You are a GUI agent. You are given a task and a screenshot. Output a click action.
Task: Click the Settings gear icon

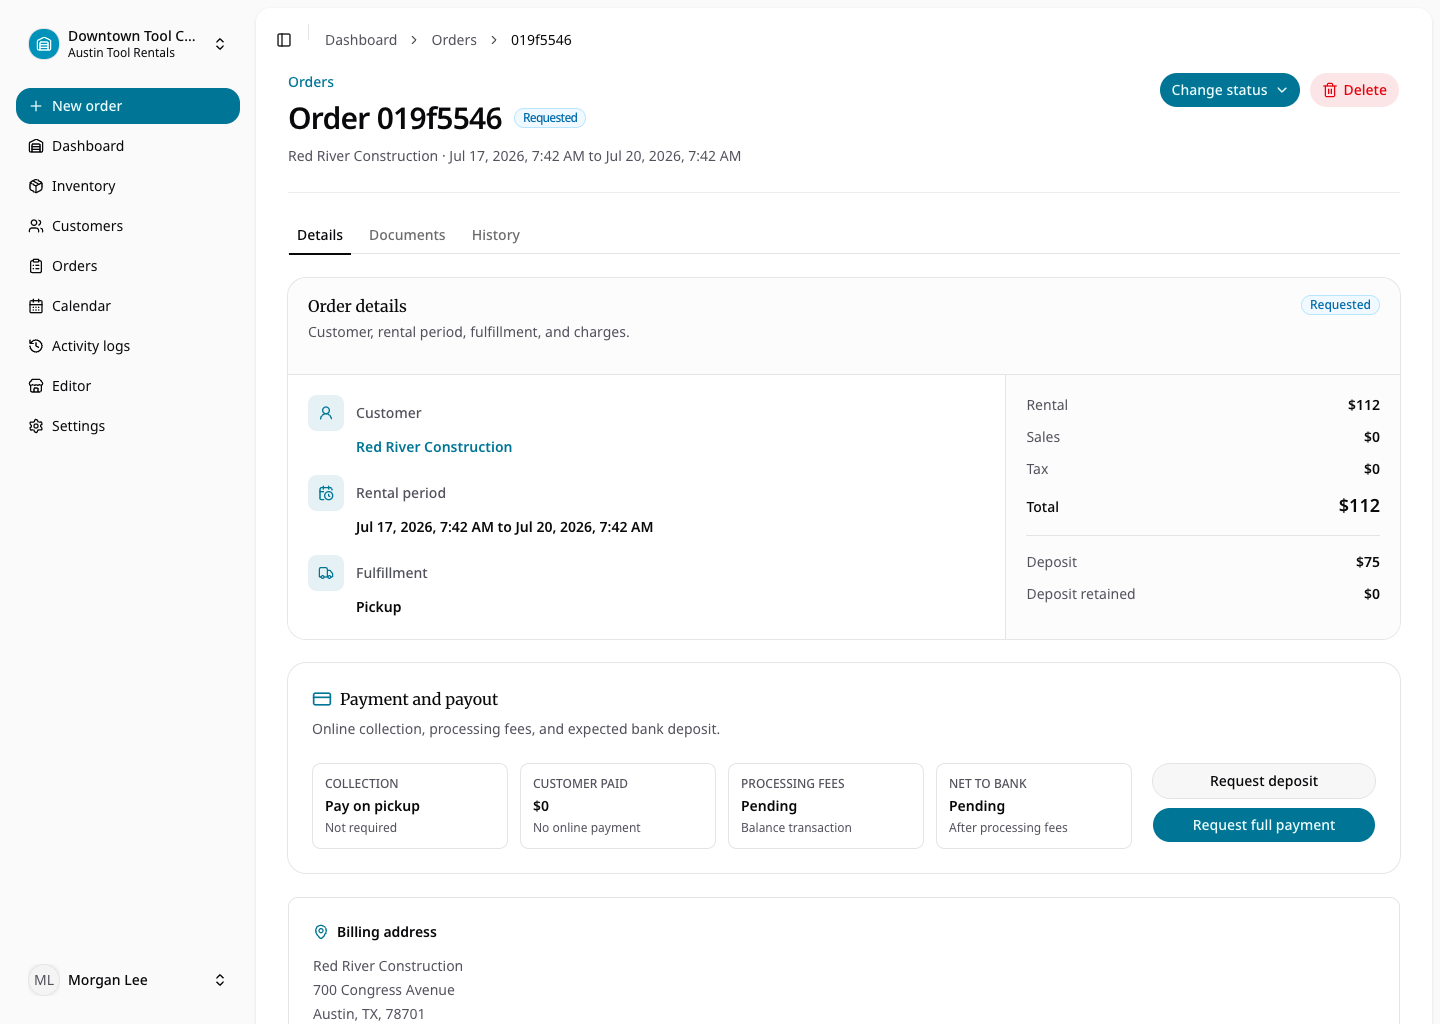click(36, 426)
